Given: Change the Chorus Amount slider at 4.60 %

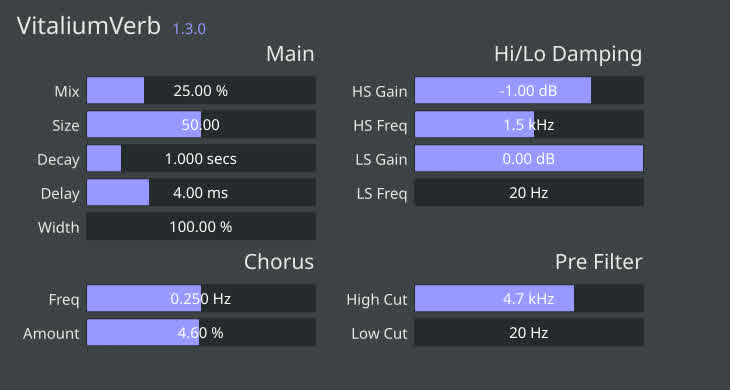Looking at the screenshot, I should [x=201, y=332].
